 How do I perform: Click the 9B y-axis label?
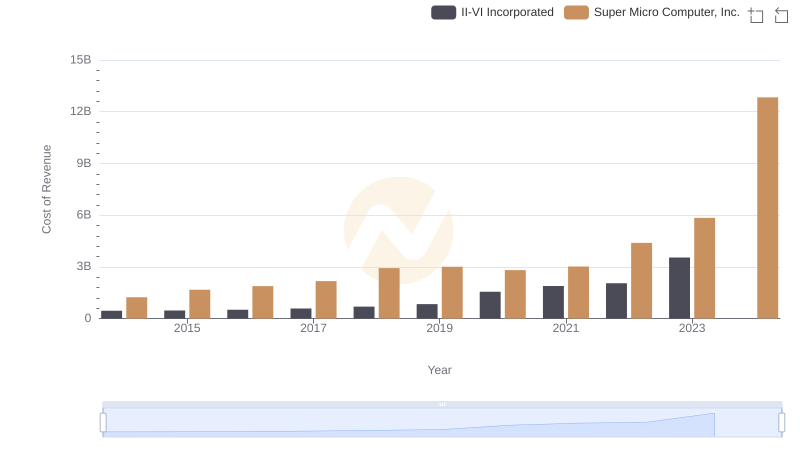(x=84, y=163)
